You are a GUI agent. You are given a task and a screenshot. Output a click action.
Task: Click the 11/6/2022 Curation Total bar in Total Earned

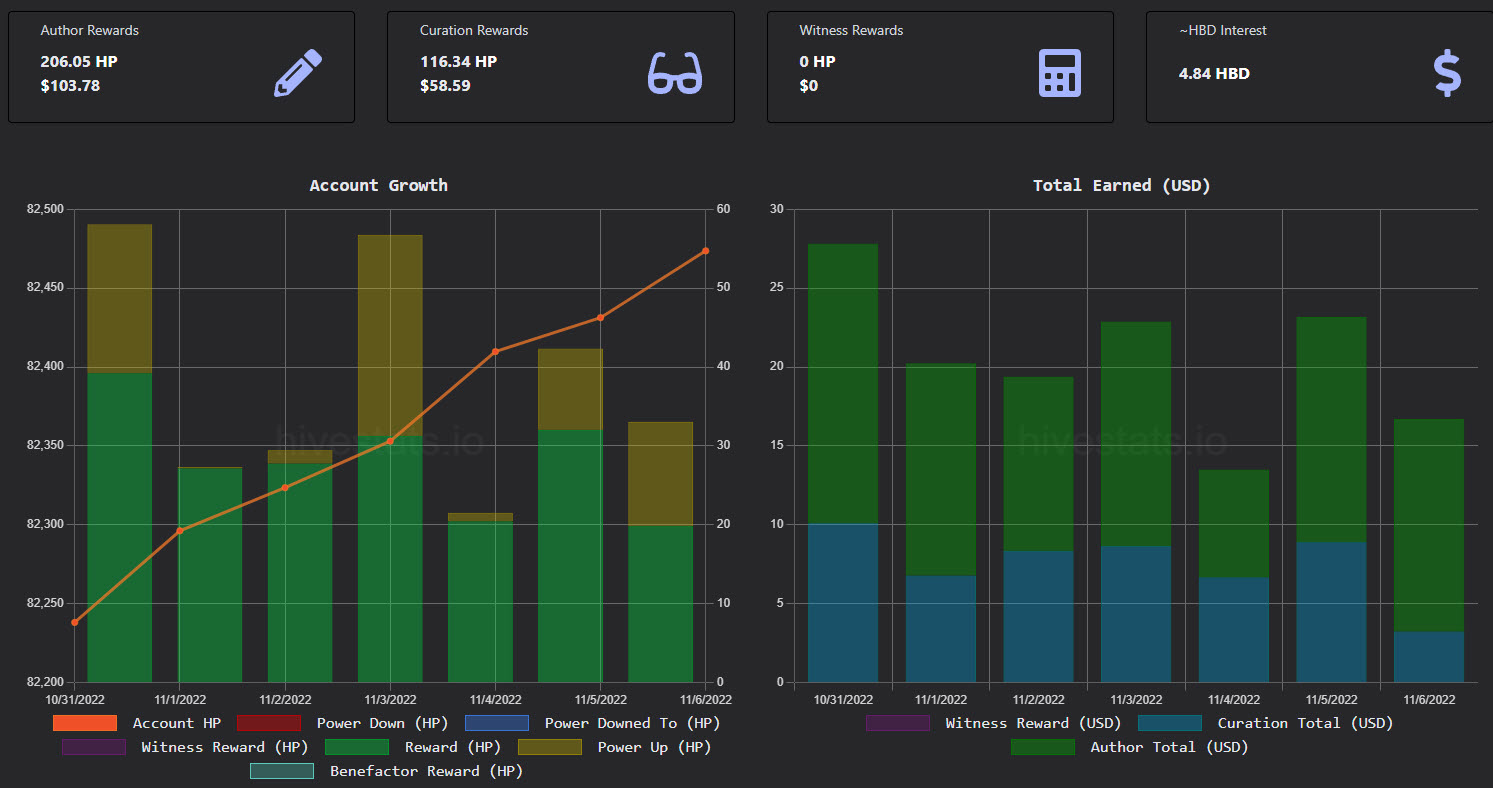pos(1429,657)
